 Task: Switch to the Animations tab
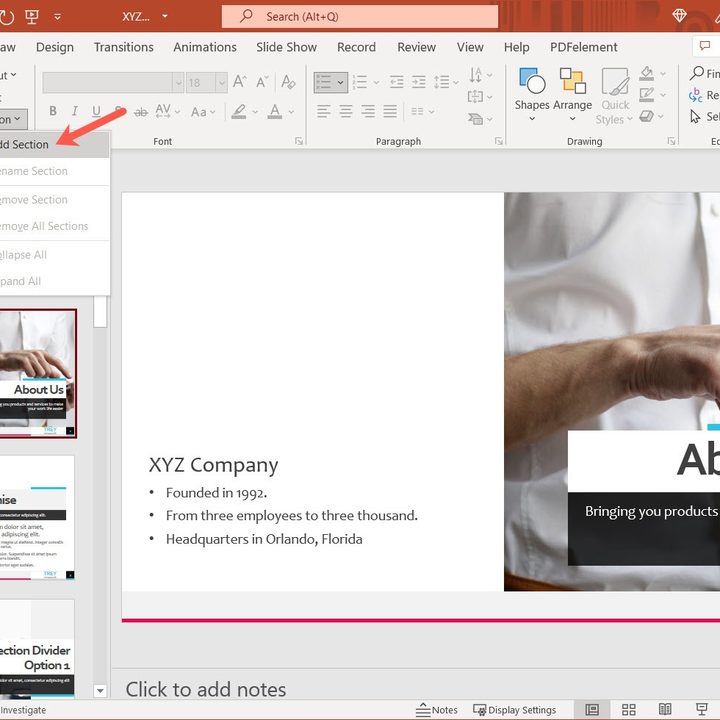205,47
